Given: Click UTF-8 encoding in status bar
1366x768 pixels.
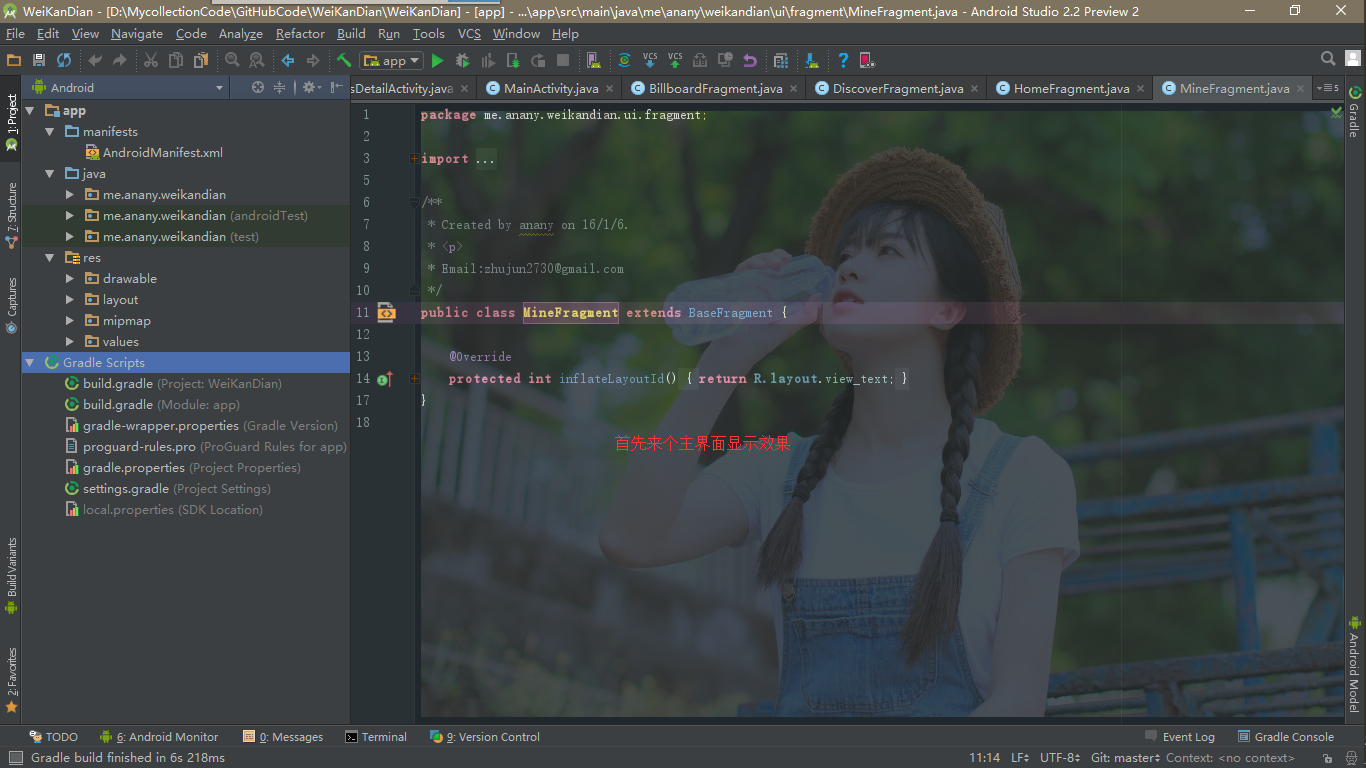Looking at the screenshot, I should coord(1061,758).
